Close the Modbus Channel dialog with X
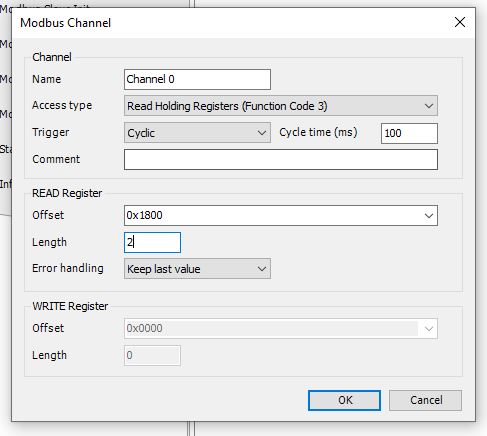Viewport: 487px width, 436px height. (x=460, y=22)
